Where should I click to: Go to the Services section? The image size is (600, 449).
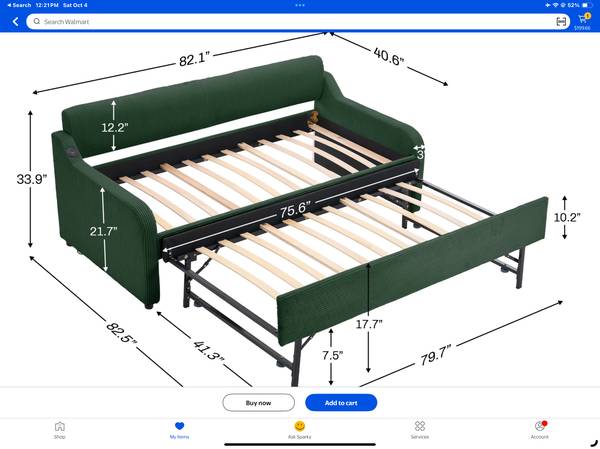pos(420,429)
